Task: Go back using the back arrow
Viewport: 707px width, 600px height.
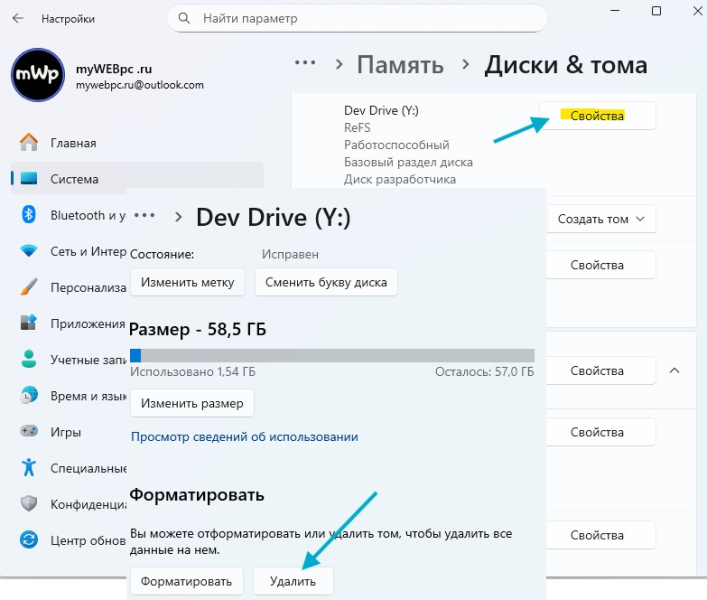Action: 18,18
